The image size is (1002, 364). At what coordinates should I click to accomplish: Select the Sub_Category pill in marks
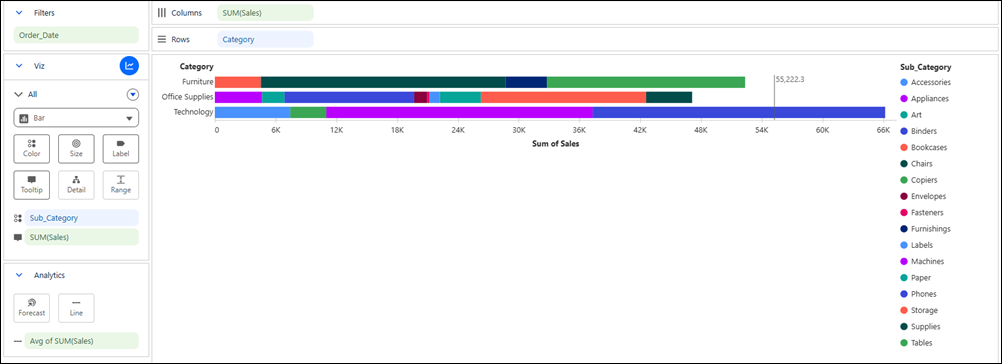pyautogui.click(x=82, y=218)
